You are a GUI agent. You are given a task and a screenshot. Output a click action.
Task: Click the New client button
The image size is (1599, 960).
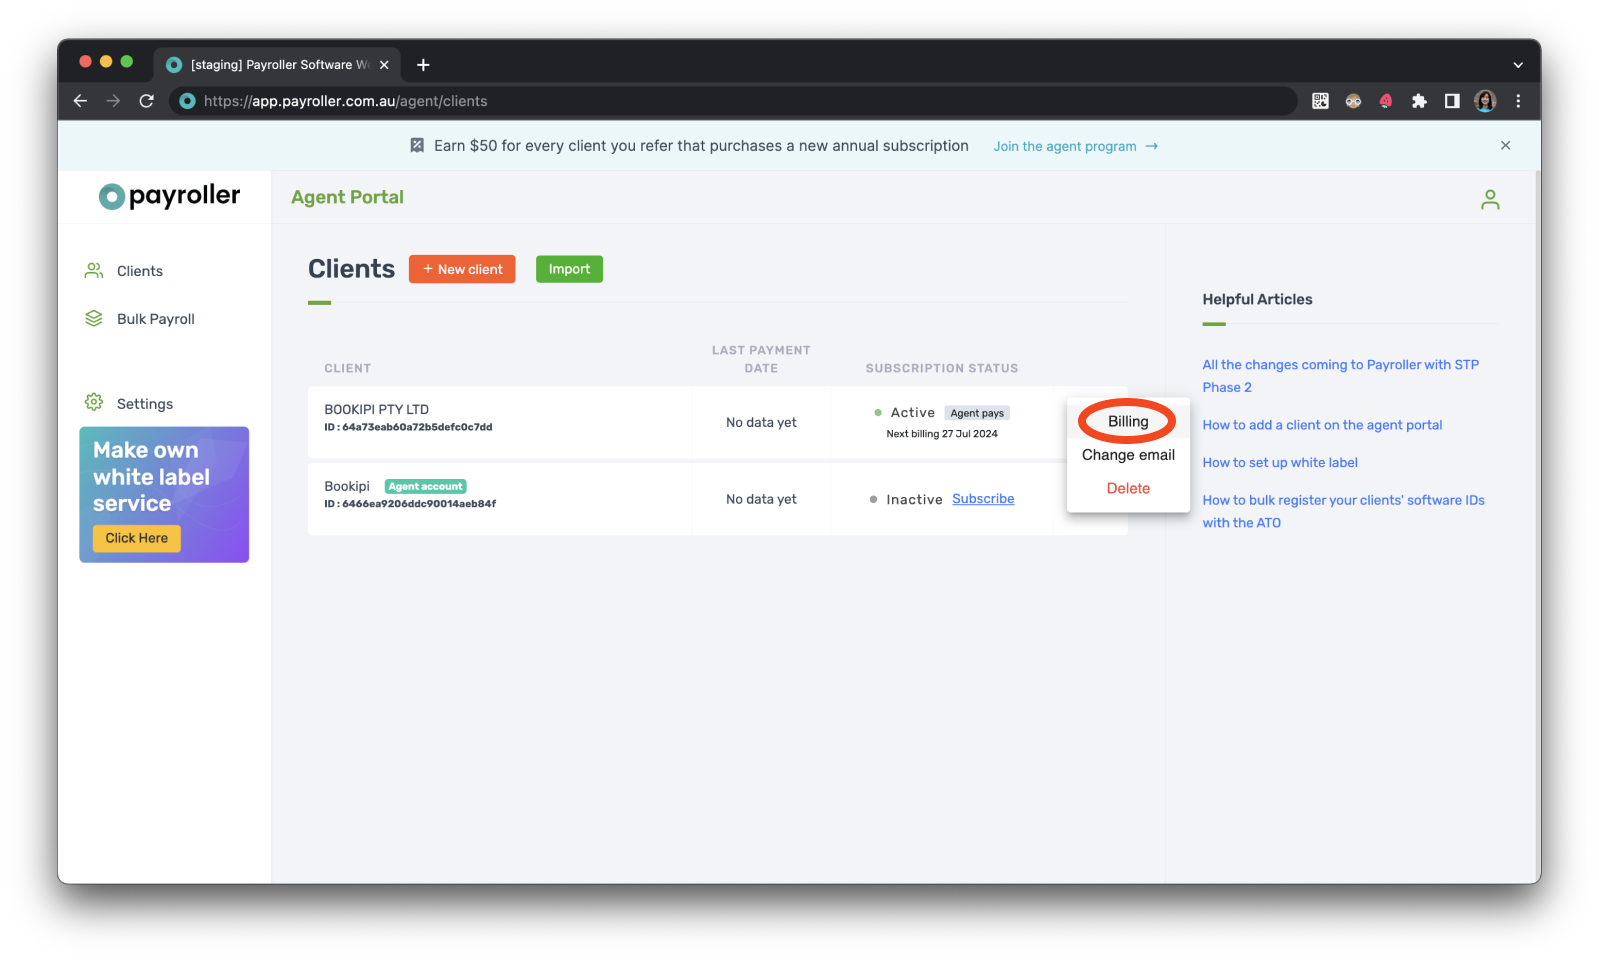[x=462, y=269]
